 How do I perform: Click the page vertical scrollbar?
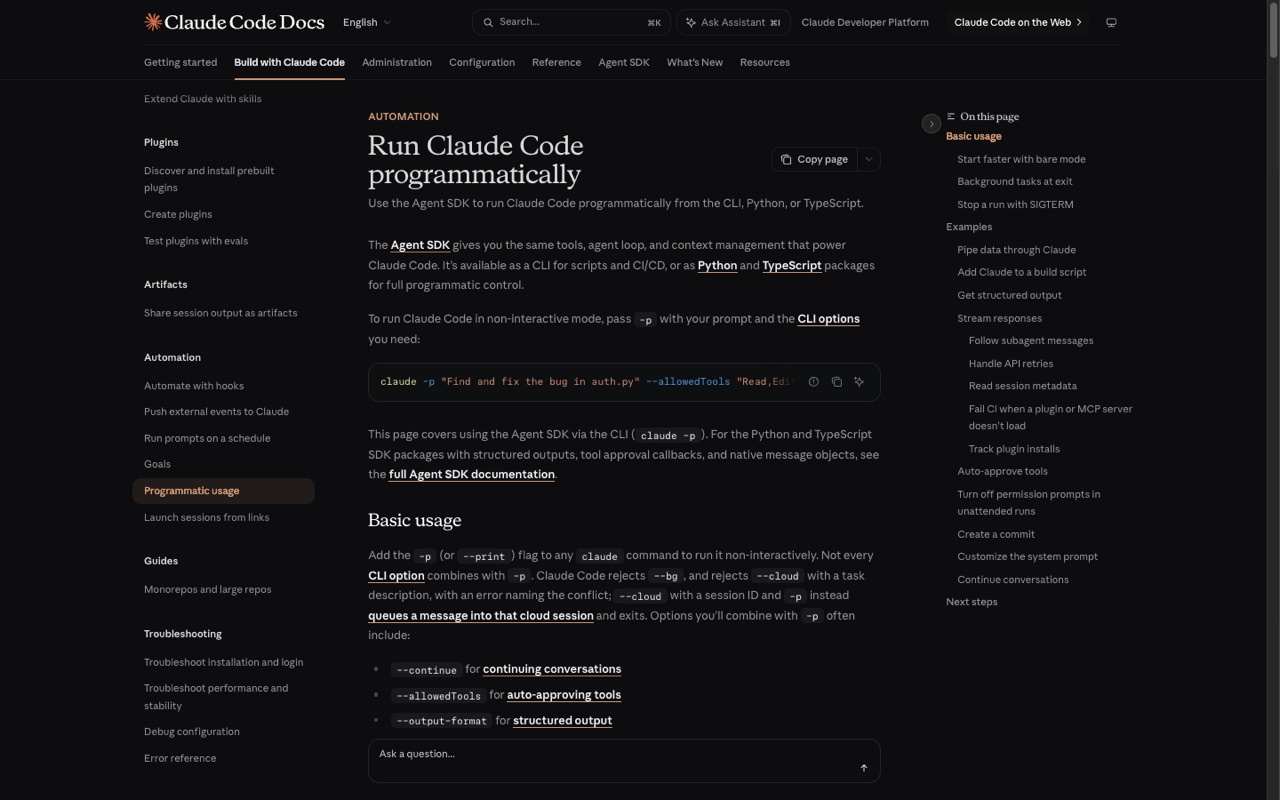[1273, 30]
